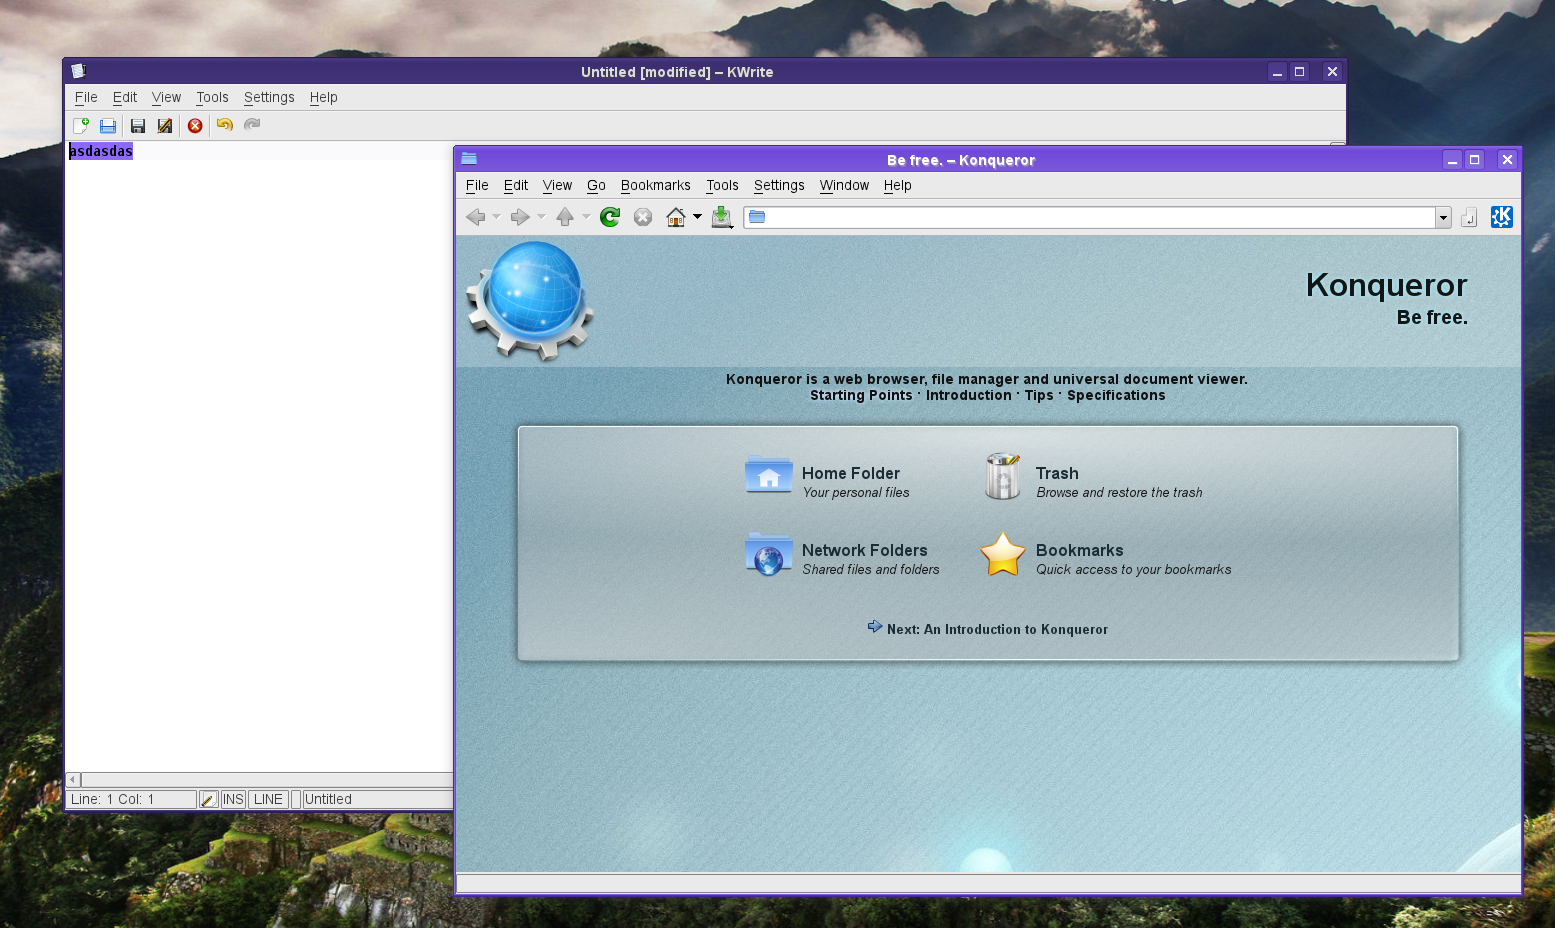Viewport: 1555px width, 928px height.
Task: Expand the Forward history dropdown arrow
Action: click(x=541, y=217)
